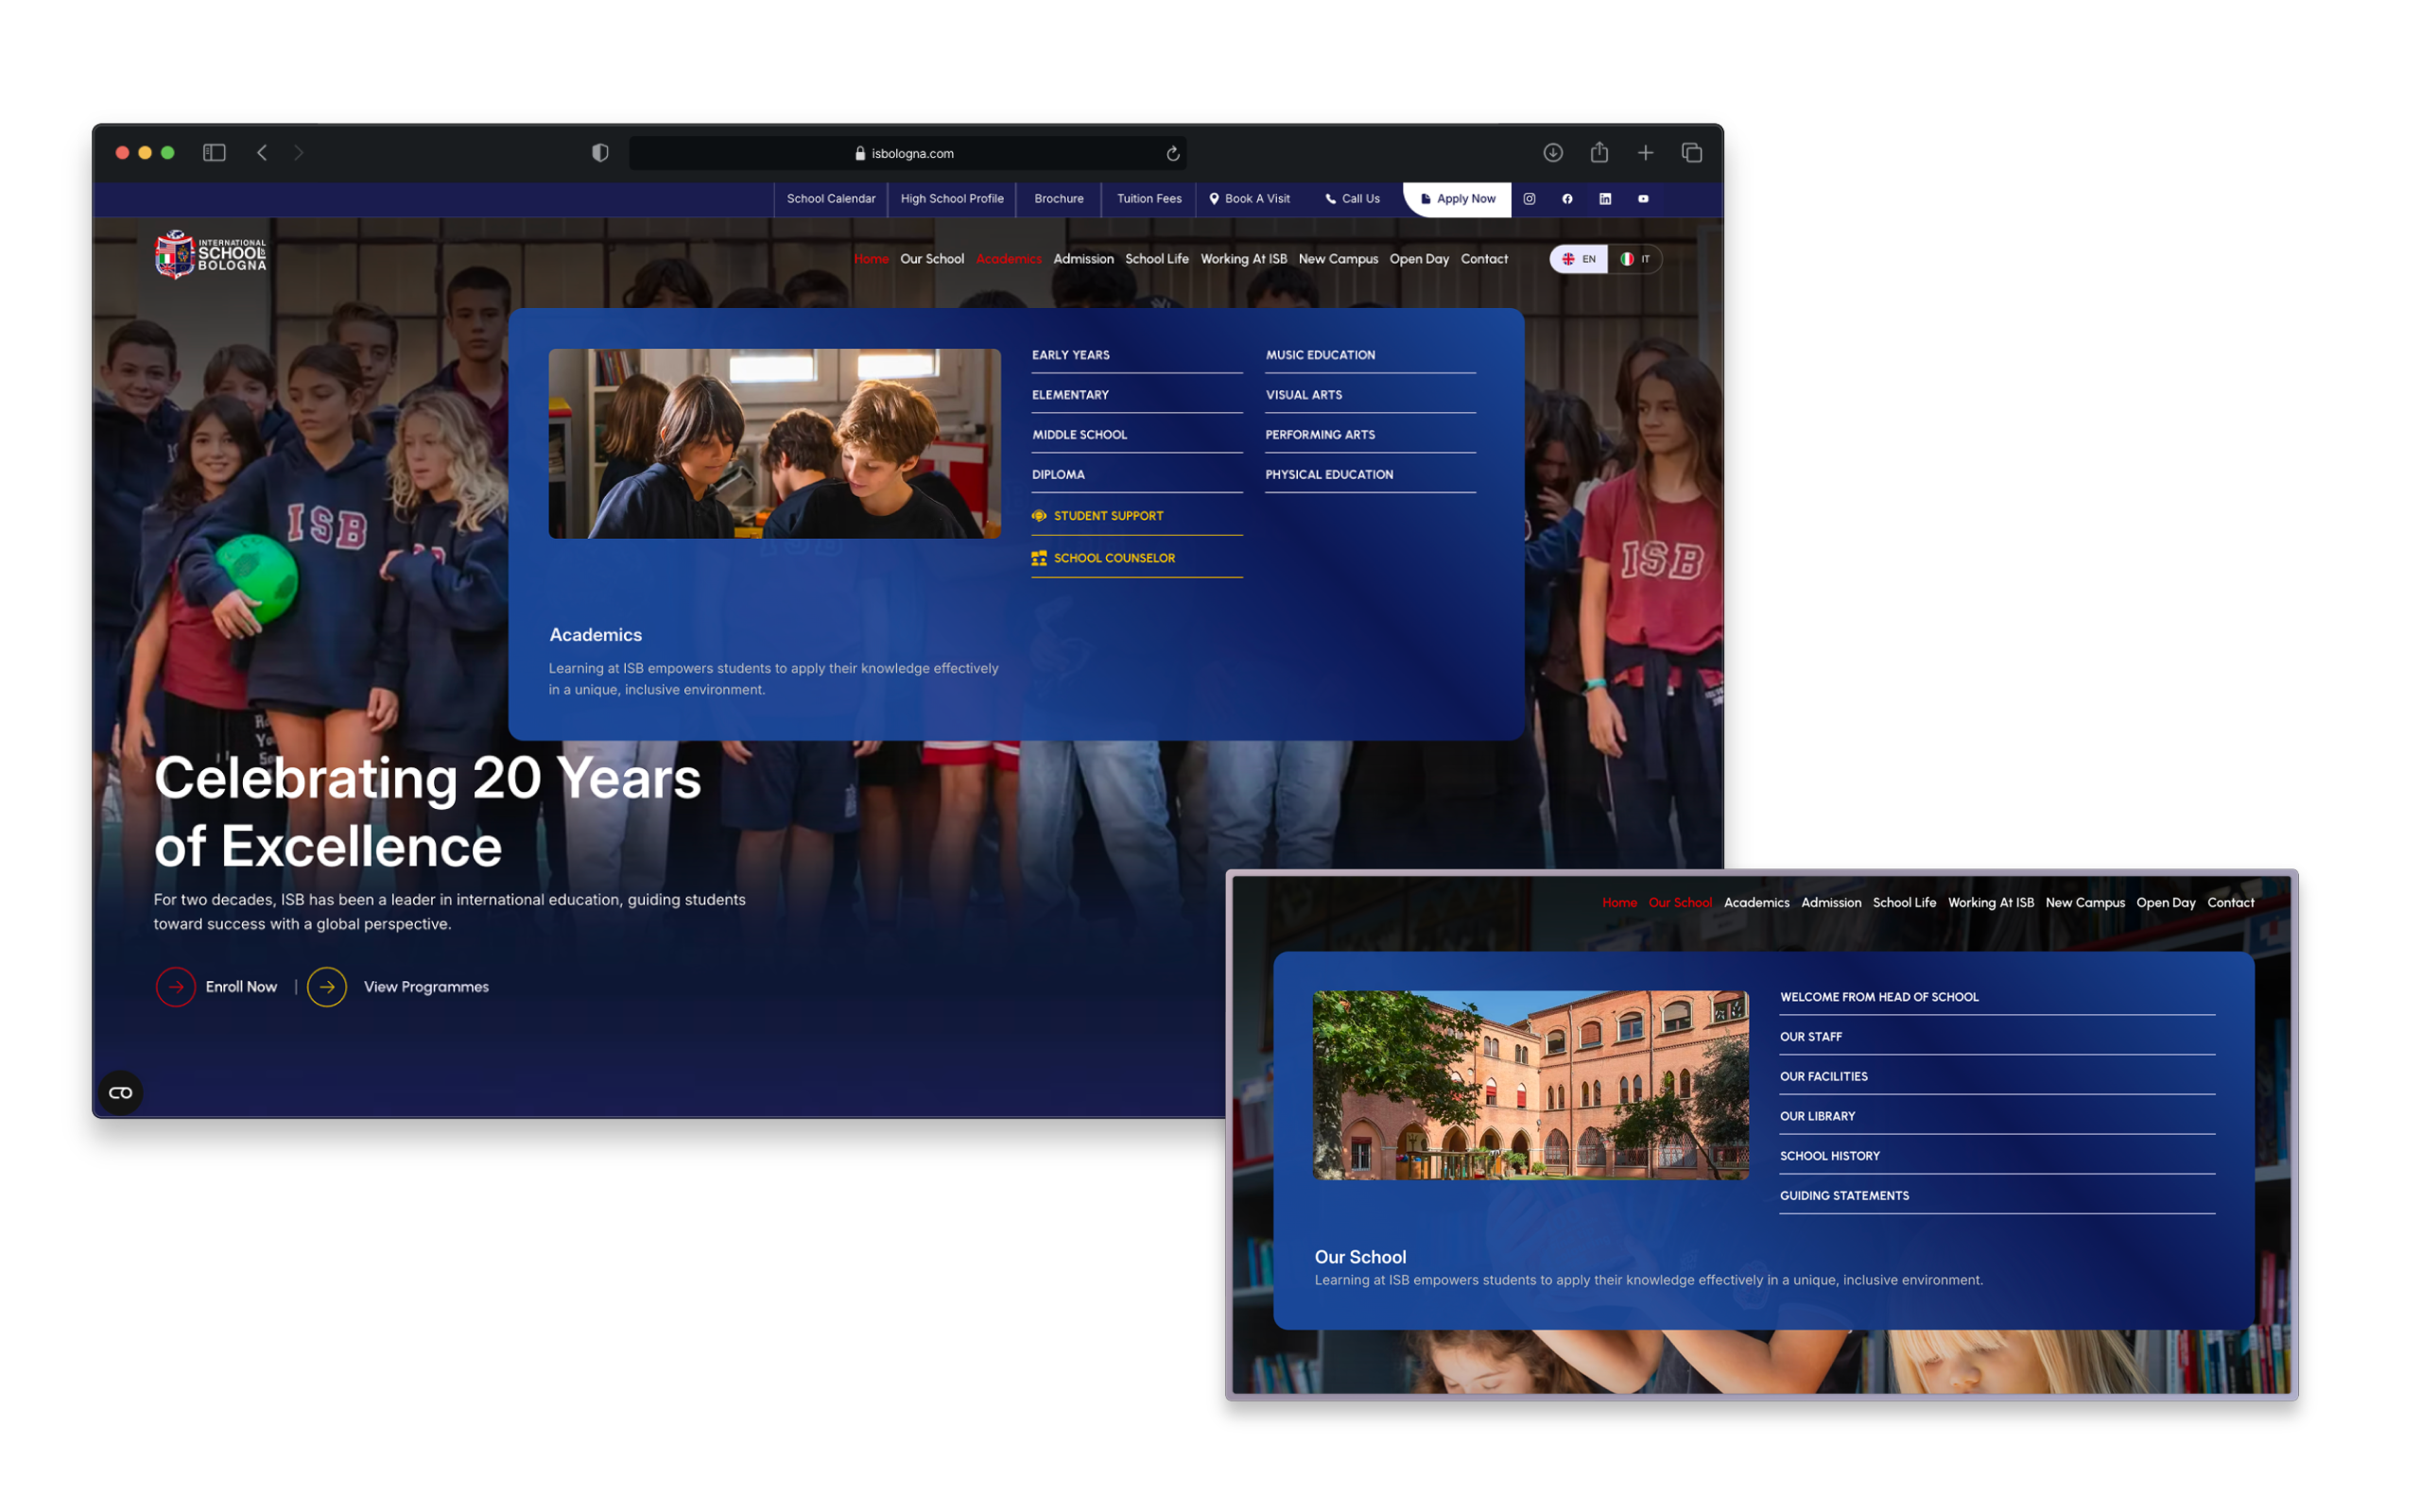Click the yellow View Programmes arrow circle
Viewport: 2420px width, 1512px height.
(x=327, y=987)
